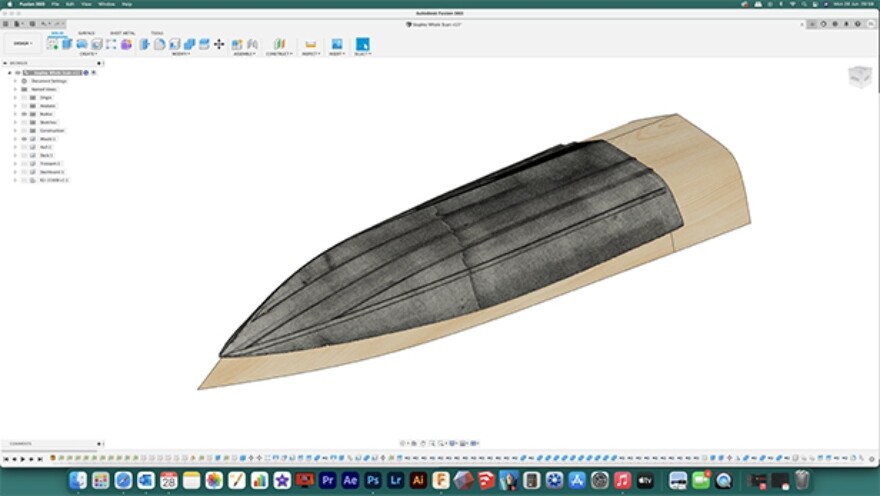Image resolution: width=880 pixels, height=496 pixels.
Task: Select the Create Sketch tool
Action: point(52,44)
